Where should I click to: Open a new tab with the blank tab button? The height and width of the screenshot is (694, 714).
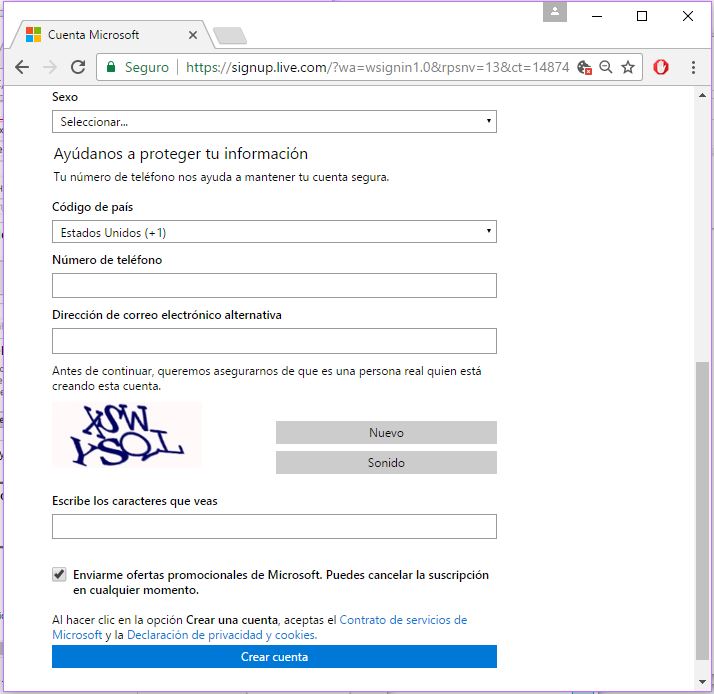tap(230, 36)
